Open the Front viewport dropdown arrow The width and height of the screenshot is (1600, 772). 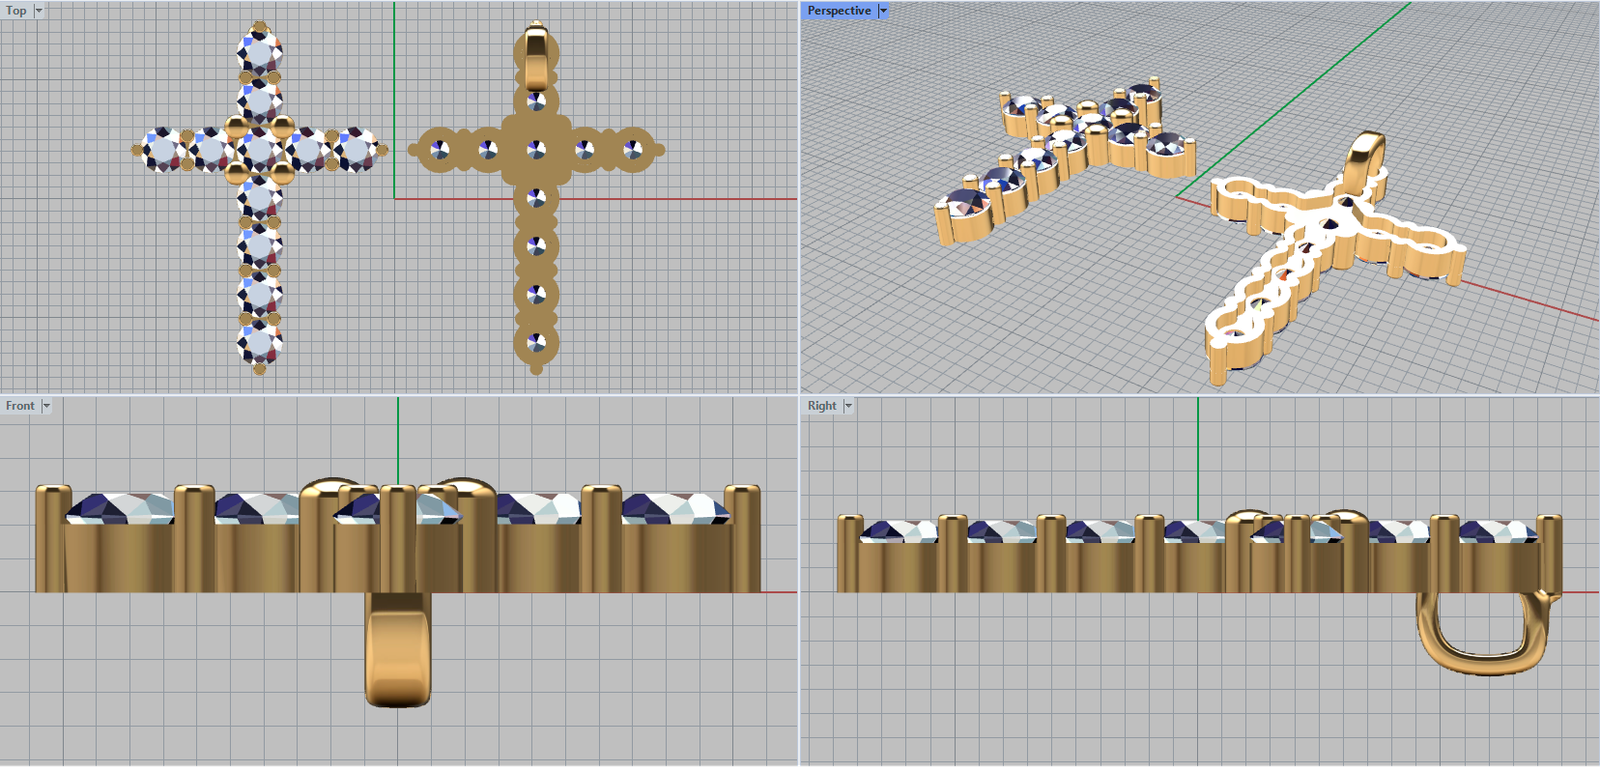(46, 406)
